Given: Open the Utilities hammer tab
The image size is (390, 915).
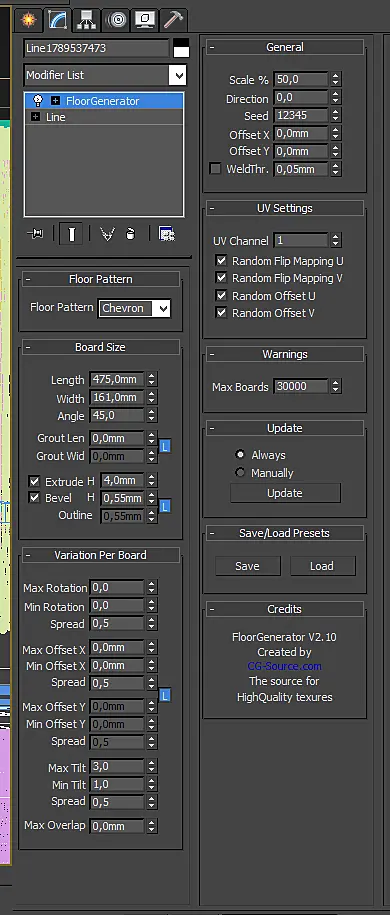Looking at the screenshot, I should click(x=173, y=20).
